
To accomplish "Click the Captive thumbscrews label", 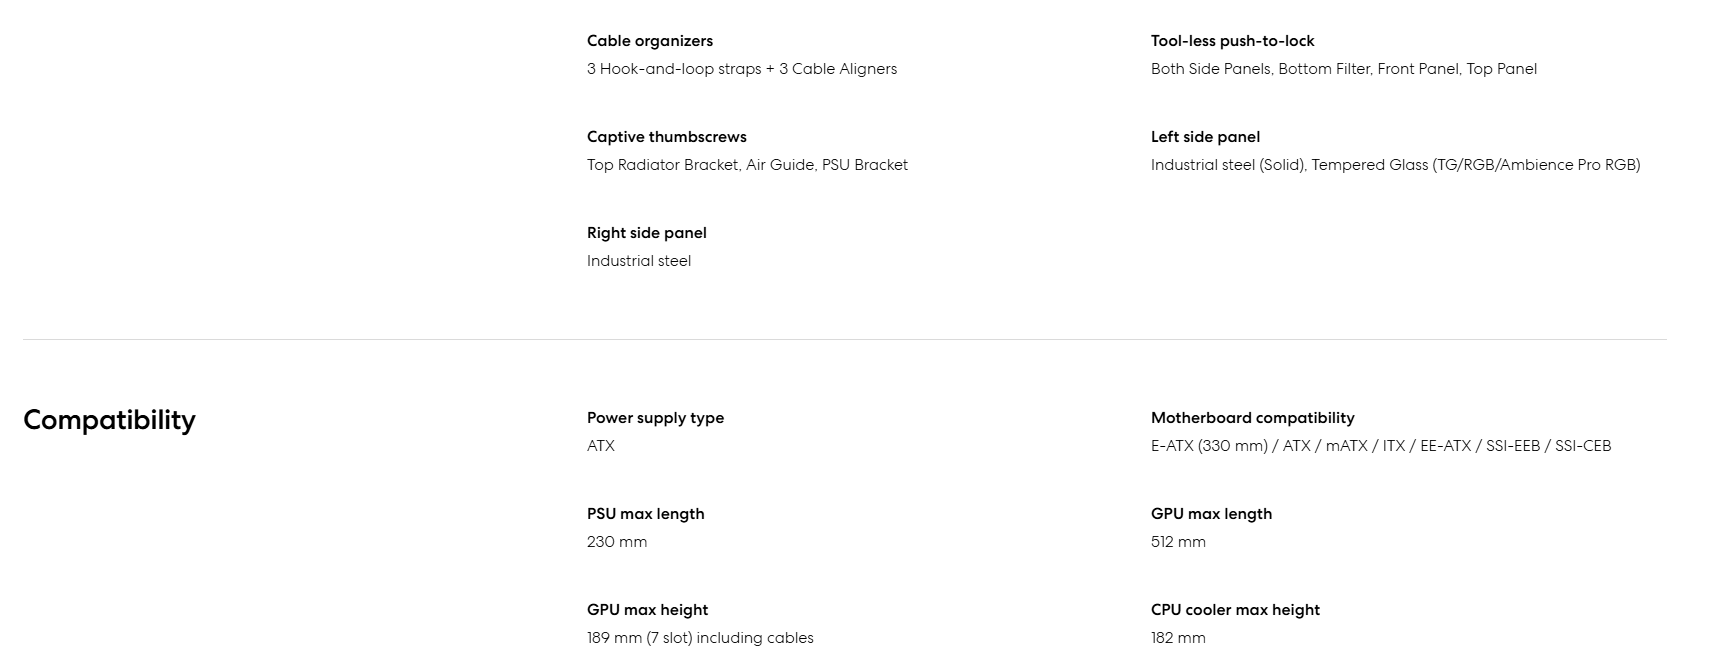I will 667,137.
